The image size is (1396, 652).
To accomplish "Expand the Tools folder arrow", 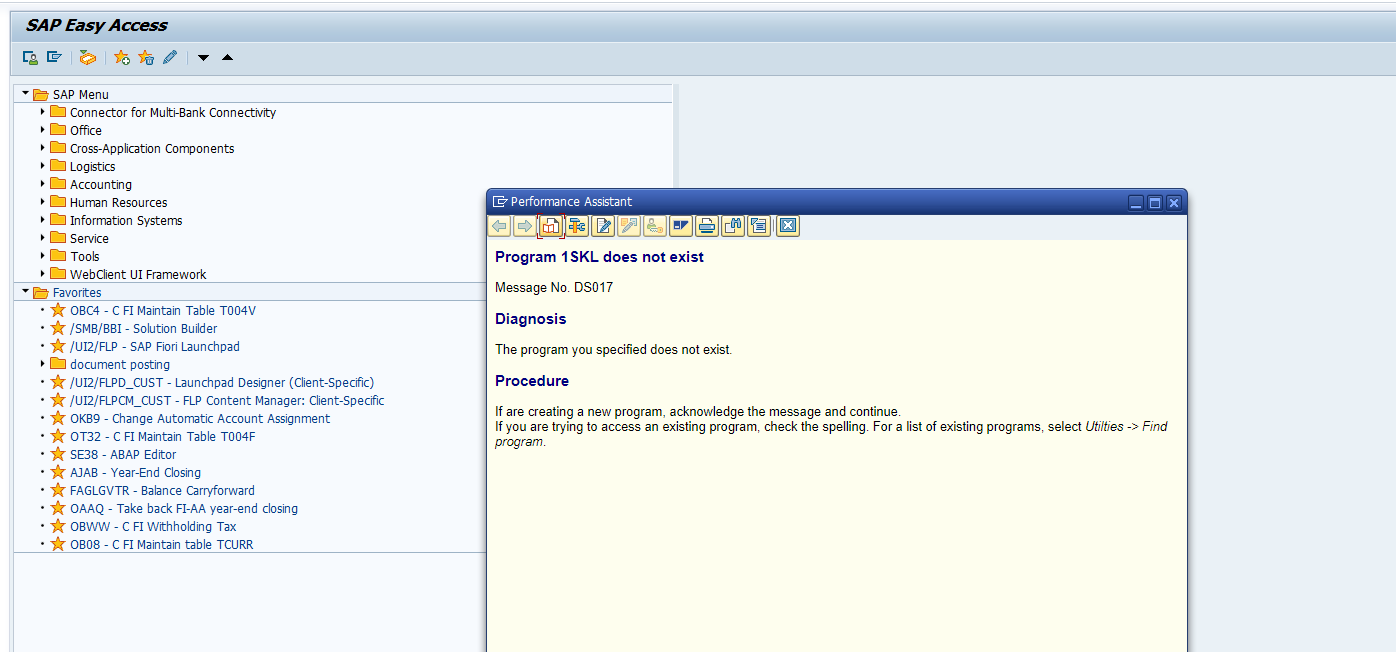I will (x=43, y=256).
